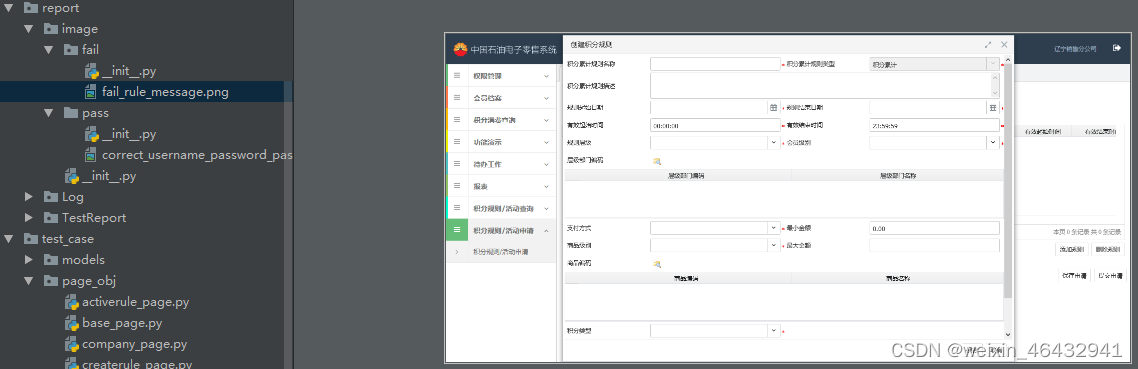Click the __init__.py icon inside fail folder
1138x369 pixels.
(x=91, y=71)
